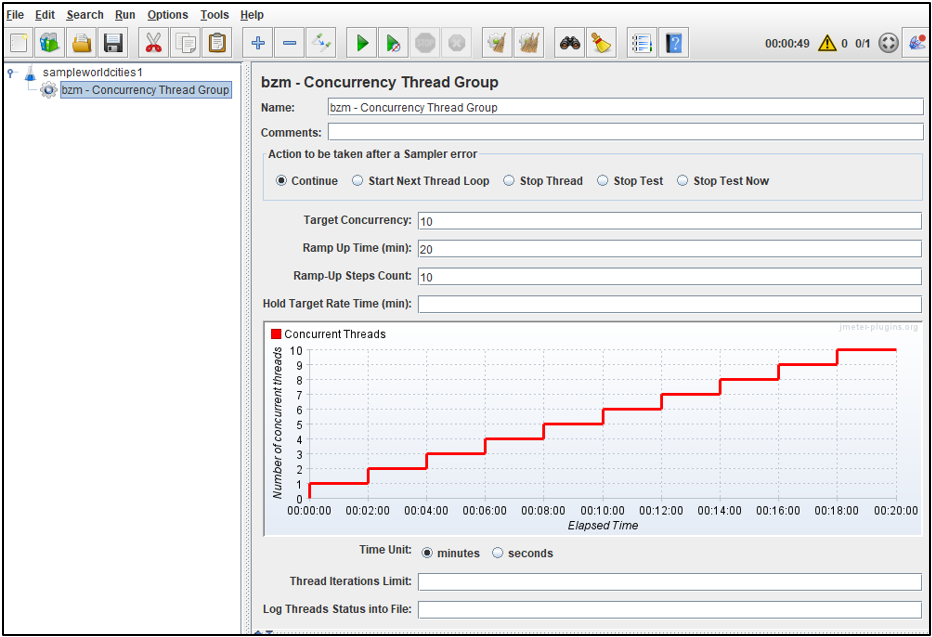
Task: Select the Stop Thread radio button
Action: point(509,181)
